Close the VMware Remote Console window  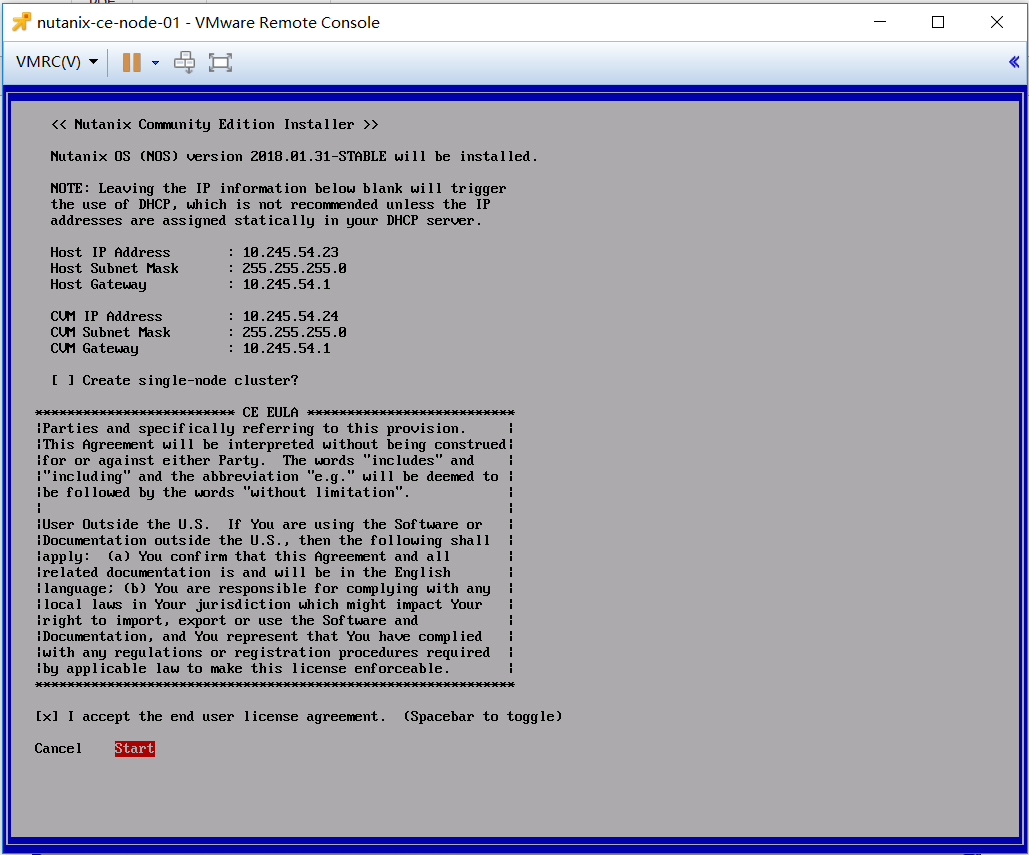(x=997, y=22)
